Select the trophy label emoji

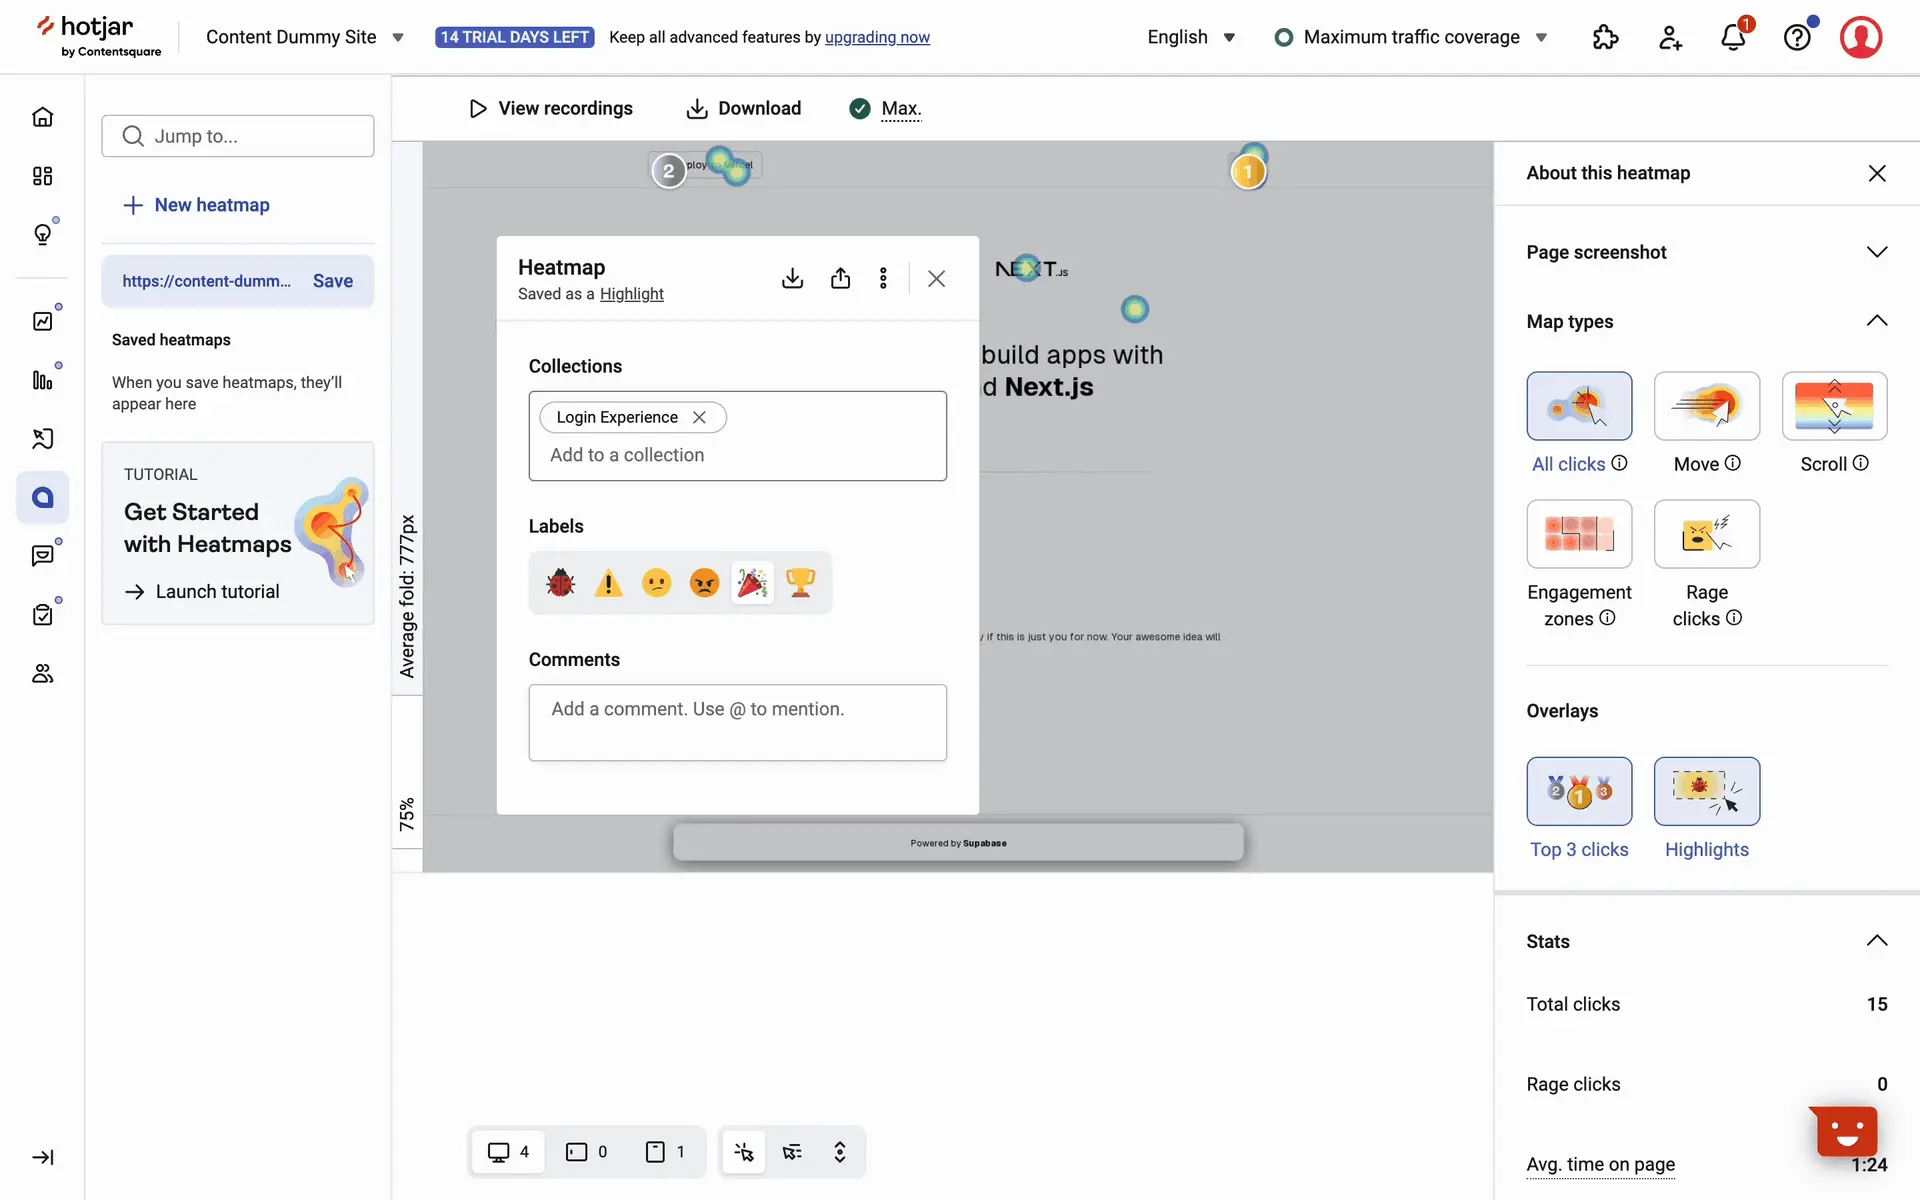tap(800, 582)
